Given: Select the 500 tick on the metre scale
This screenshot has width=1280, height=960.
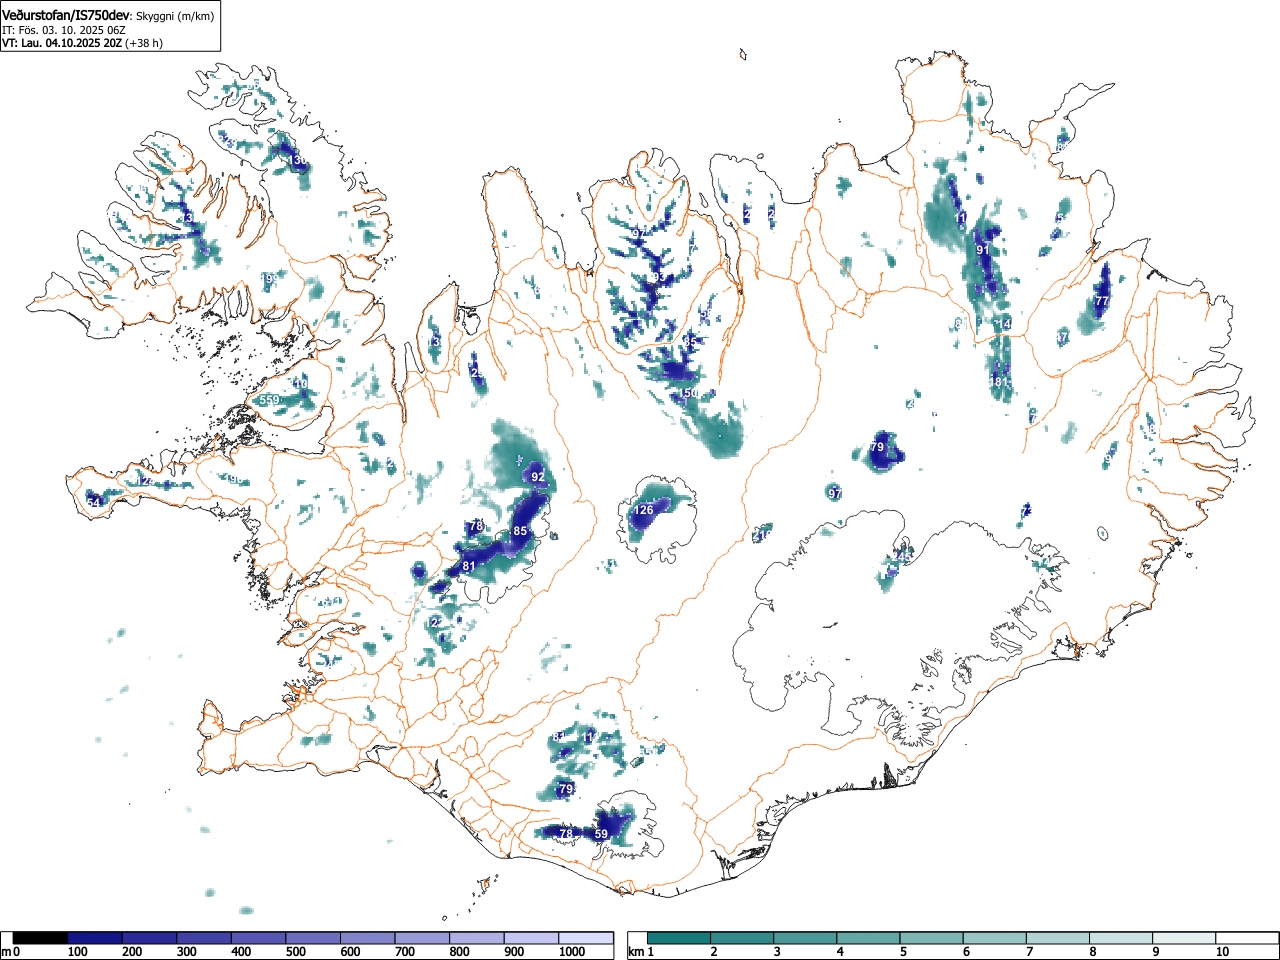Looking at the screenshot, I should coord(295,952).
